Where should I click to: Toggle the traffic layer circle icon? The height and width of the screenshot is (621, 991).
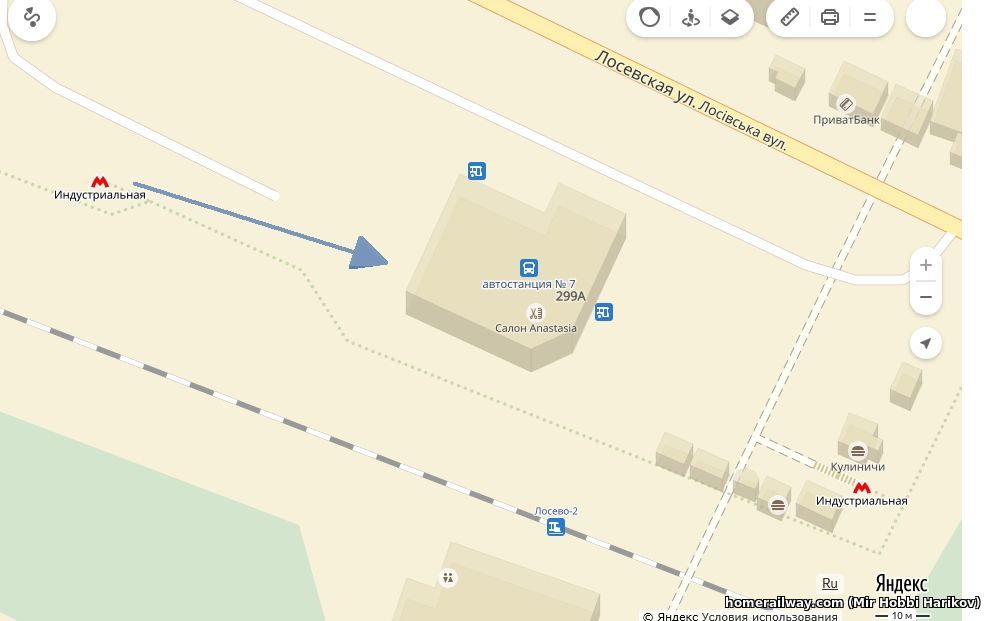pyautogui.click(x=649, y=17)
